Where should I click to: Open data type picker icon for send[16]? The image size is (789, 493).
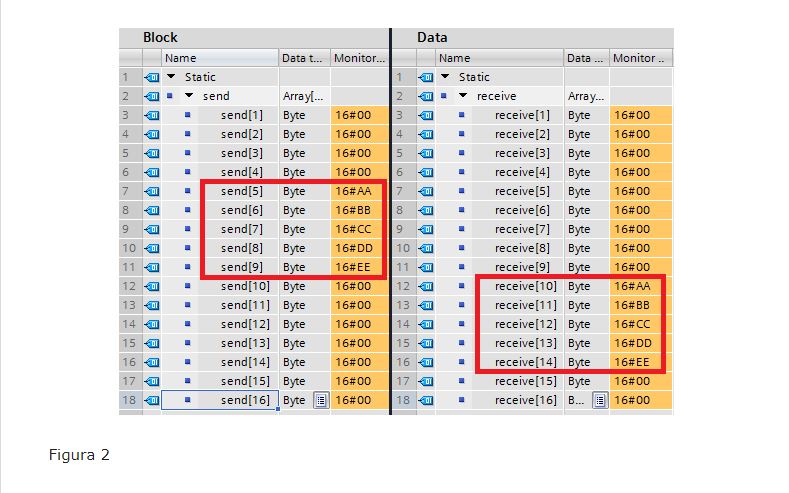click(320, 400)
